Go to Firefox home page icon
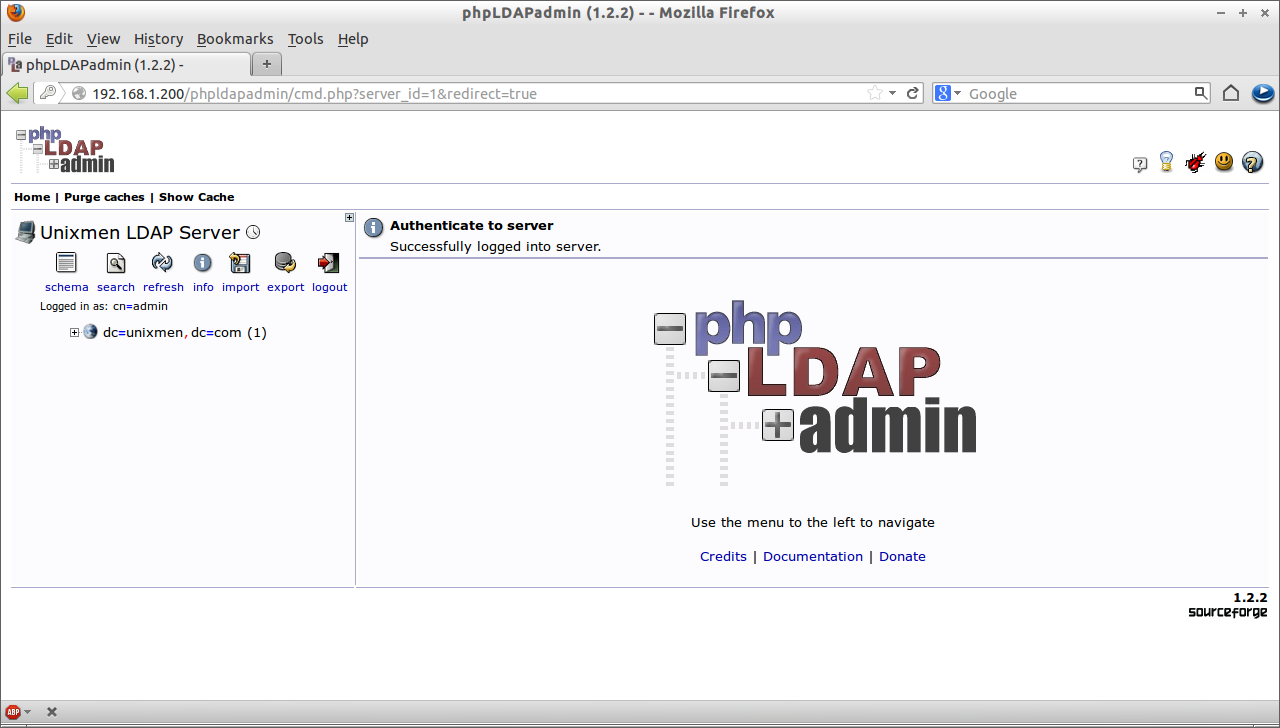 point(1231,93)
